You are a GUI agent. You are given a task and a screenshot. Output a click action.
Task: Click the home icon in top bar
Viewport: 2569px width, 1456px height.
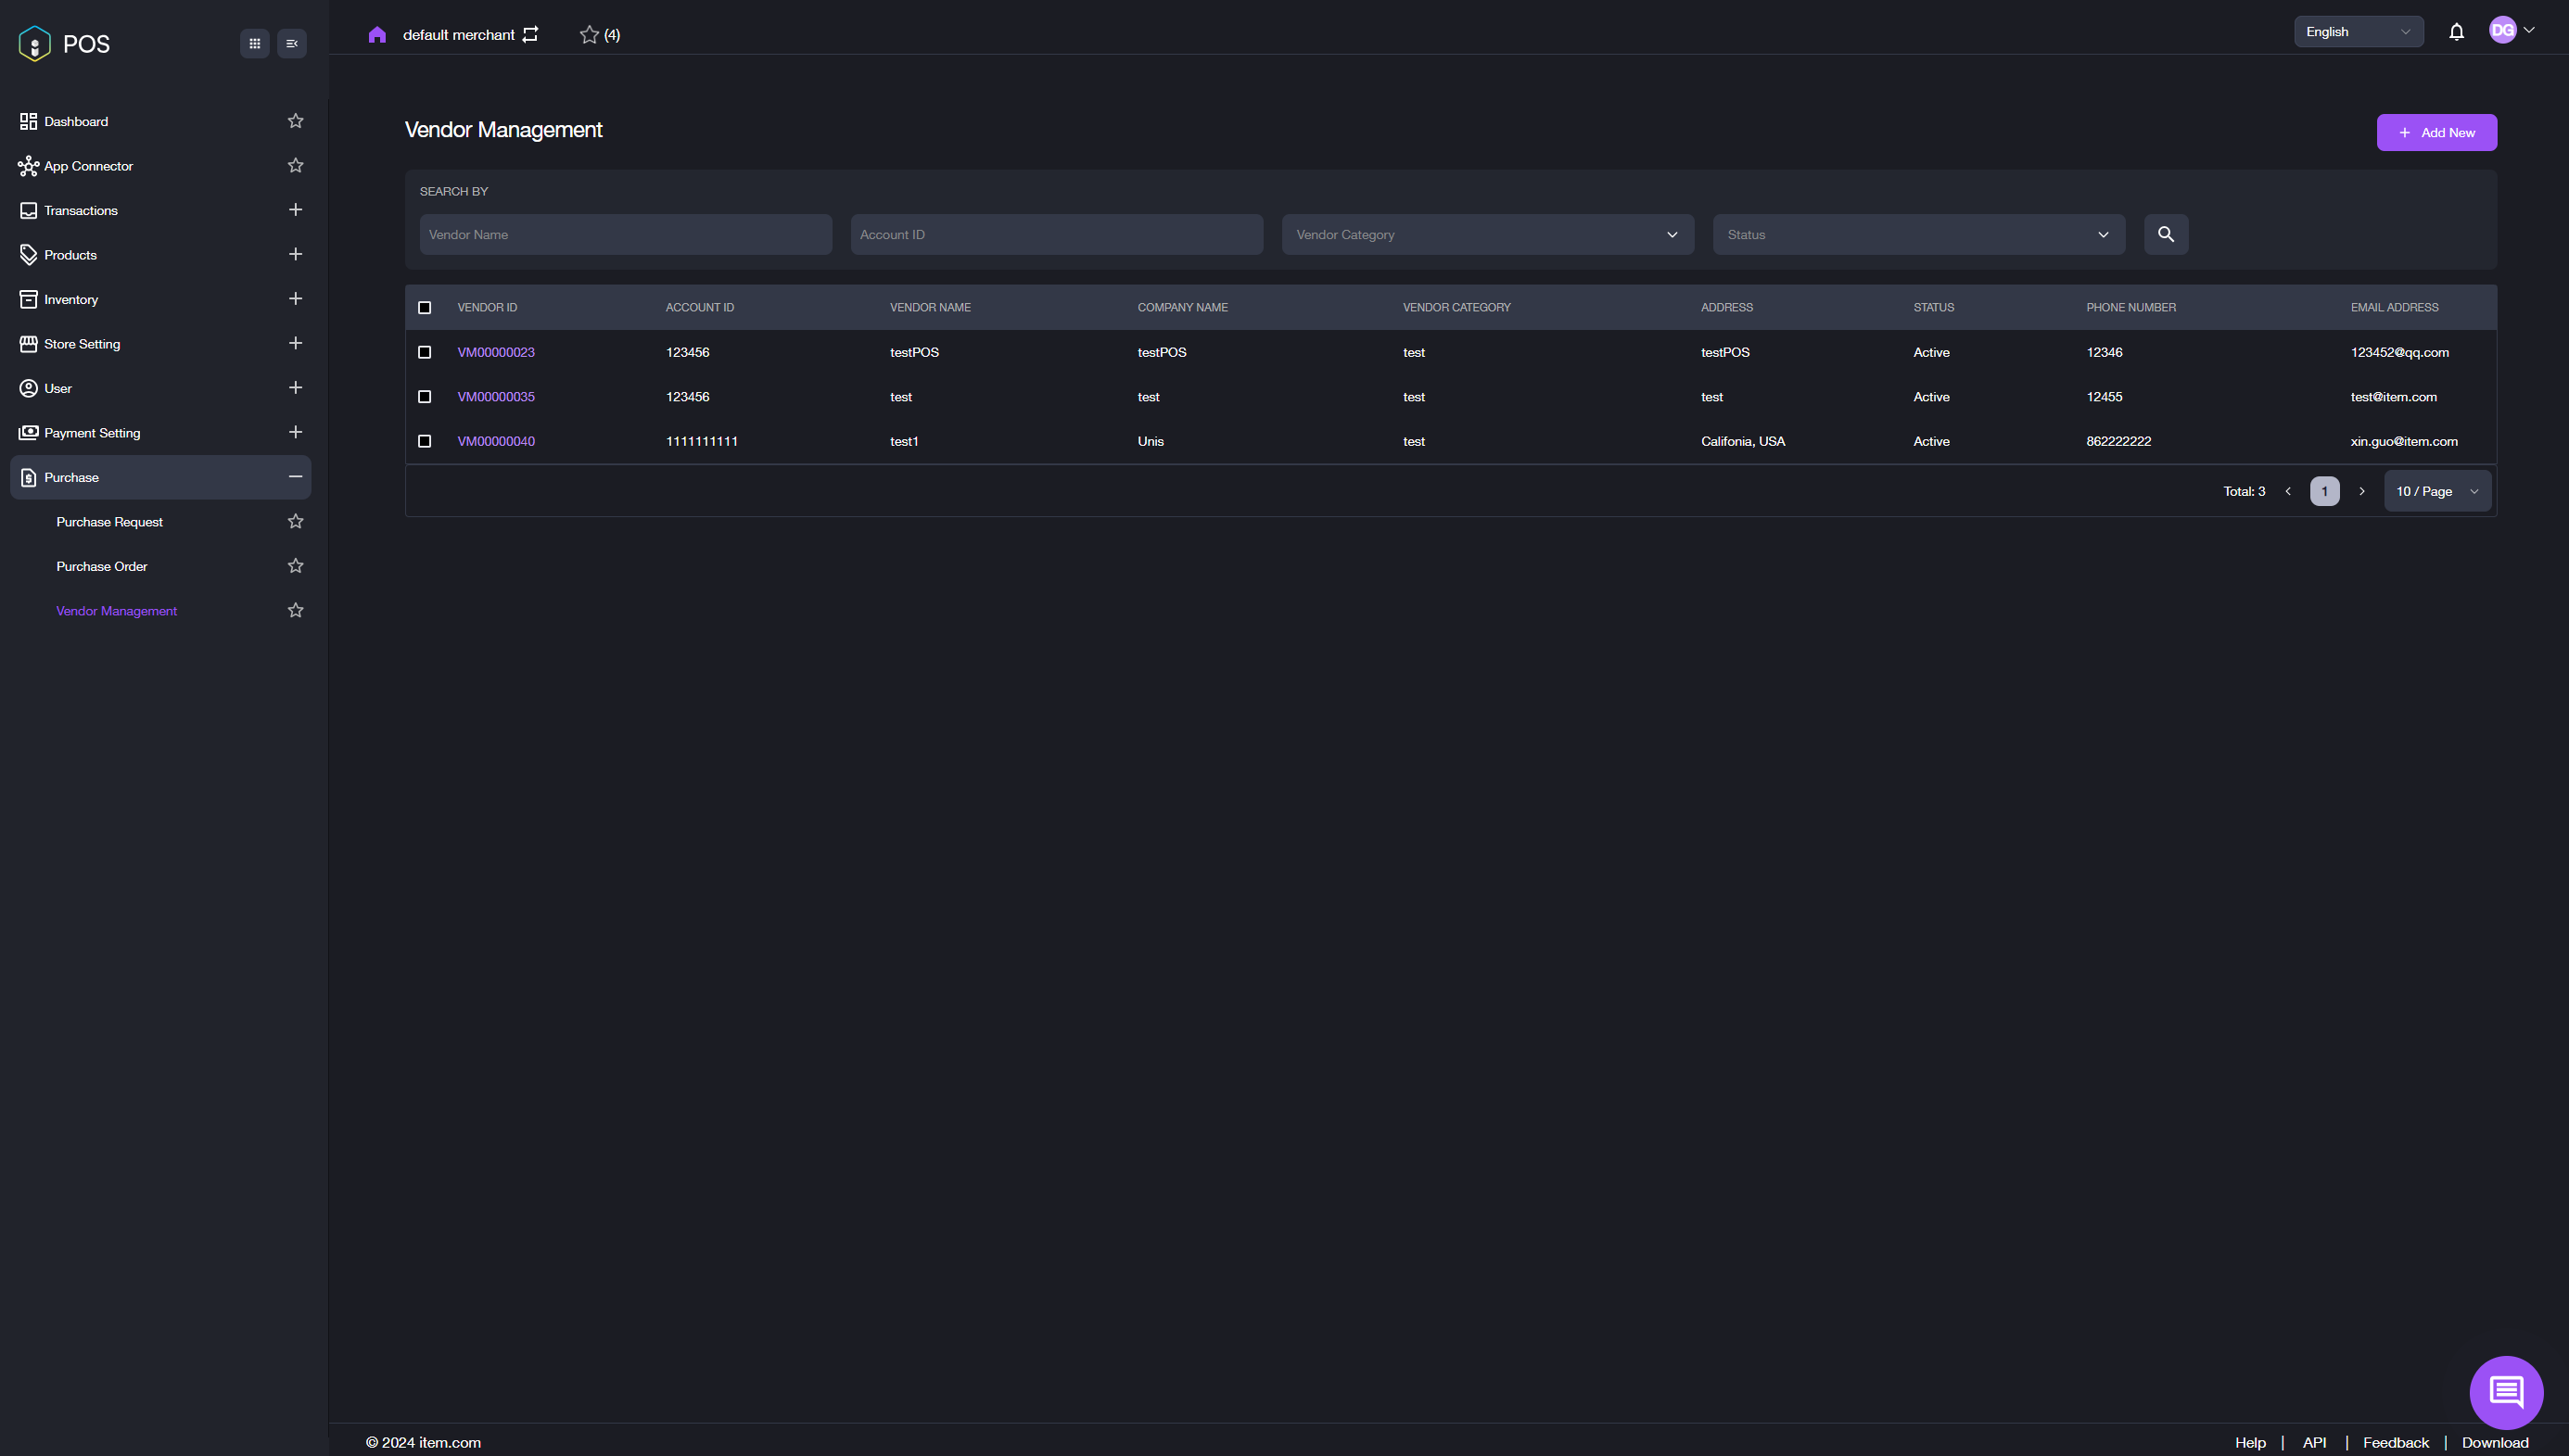point(377,35)
